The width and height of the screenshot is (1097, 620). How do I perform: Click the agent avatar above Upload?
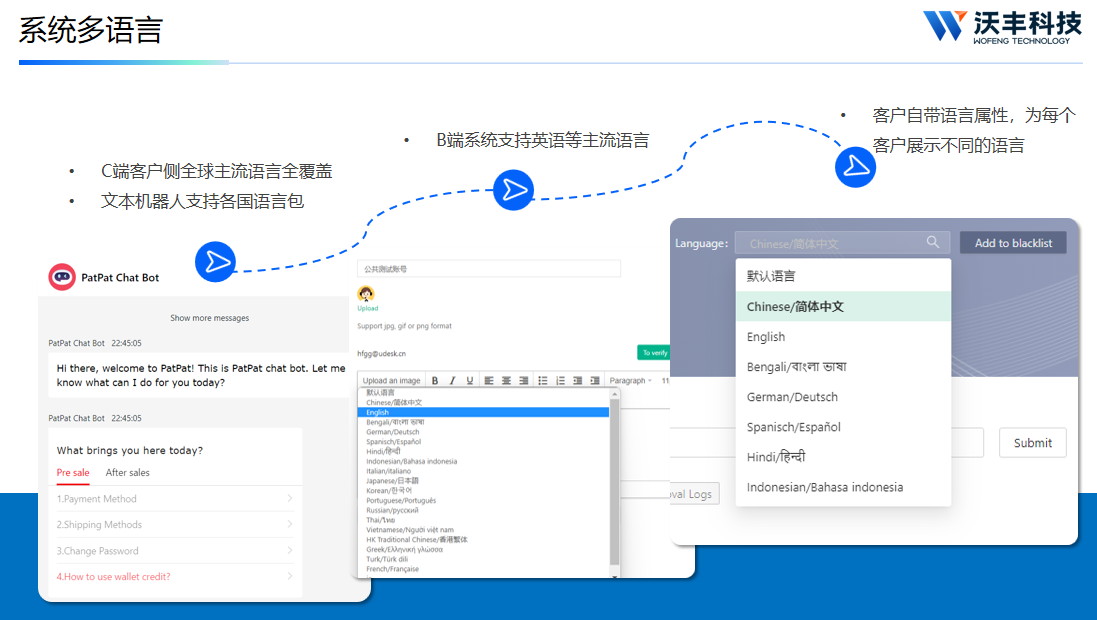tap(367, 294)
